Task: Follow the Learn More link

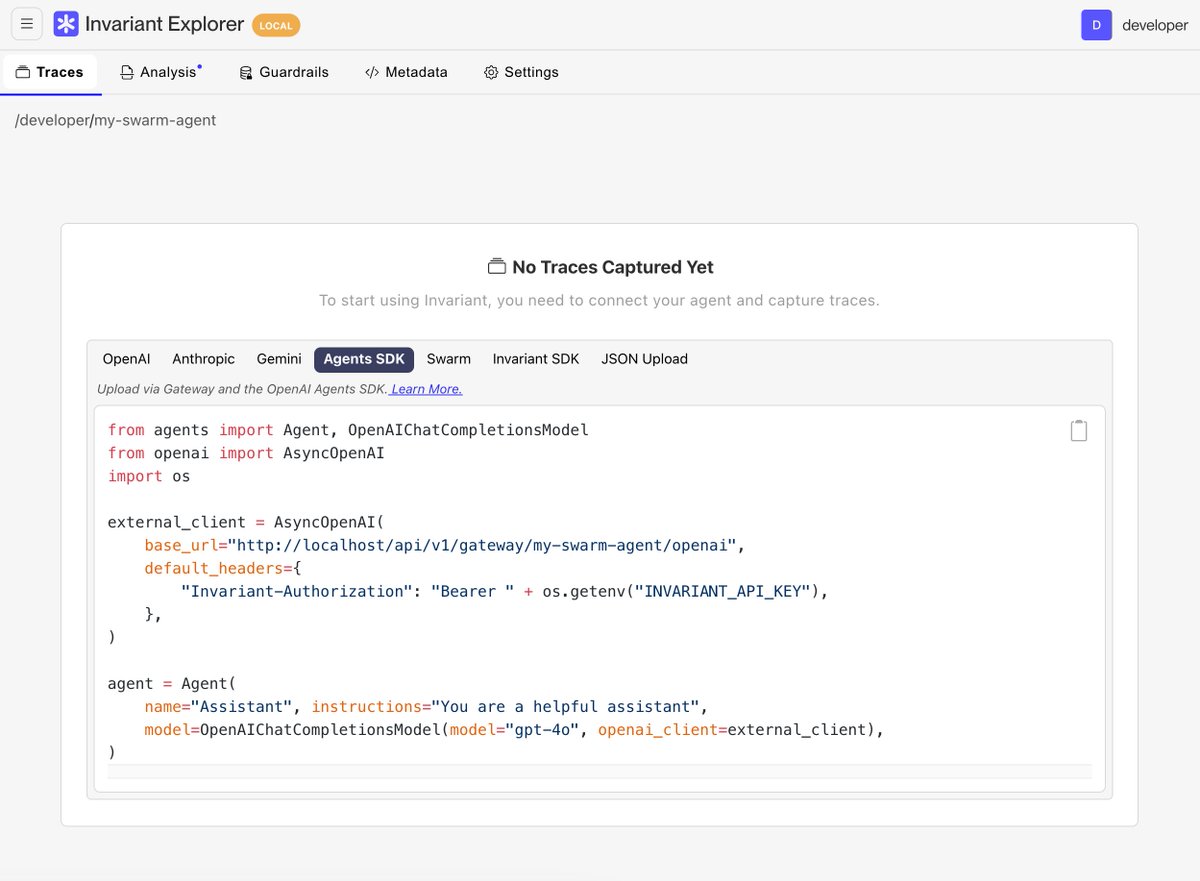Action: point(426,389)
